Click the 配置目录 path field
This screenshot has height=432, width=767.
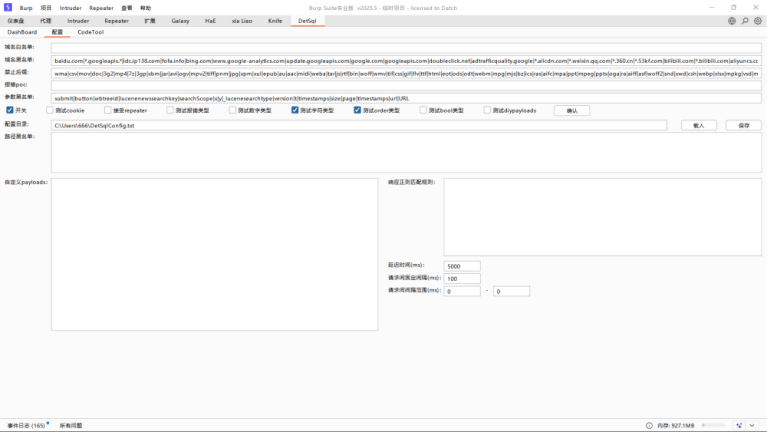tap(359, 126)
